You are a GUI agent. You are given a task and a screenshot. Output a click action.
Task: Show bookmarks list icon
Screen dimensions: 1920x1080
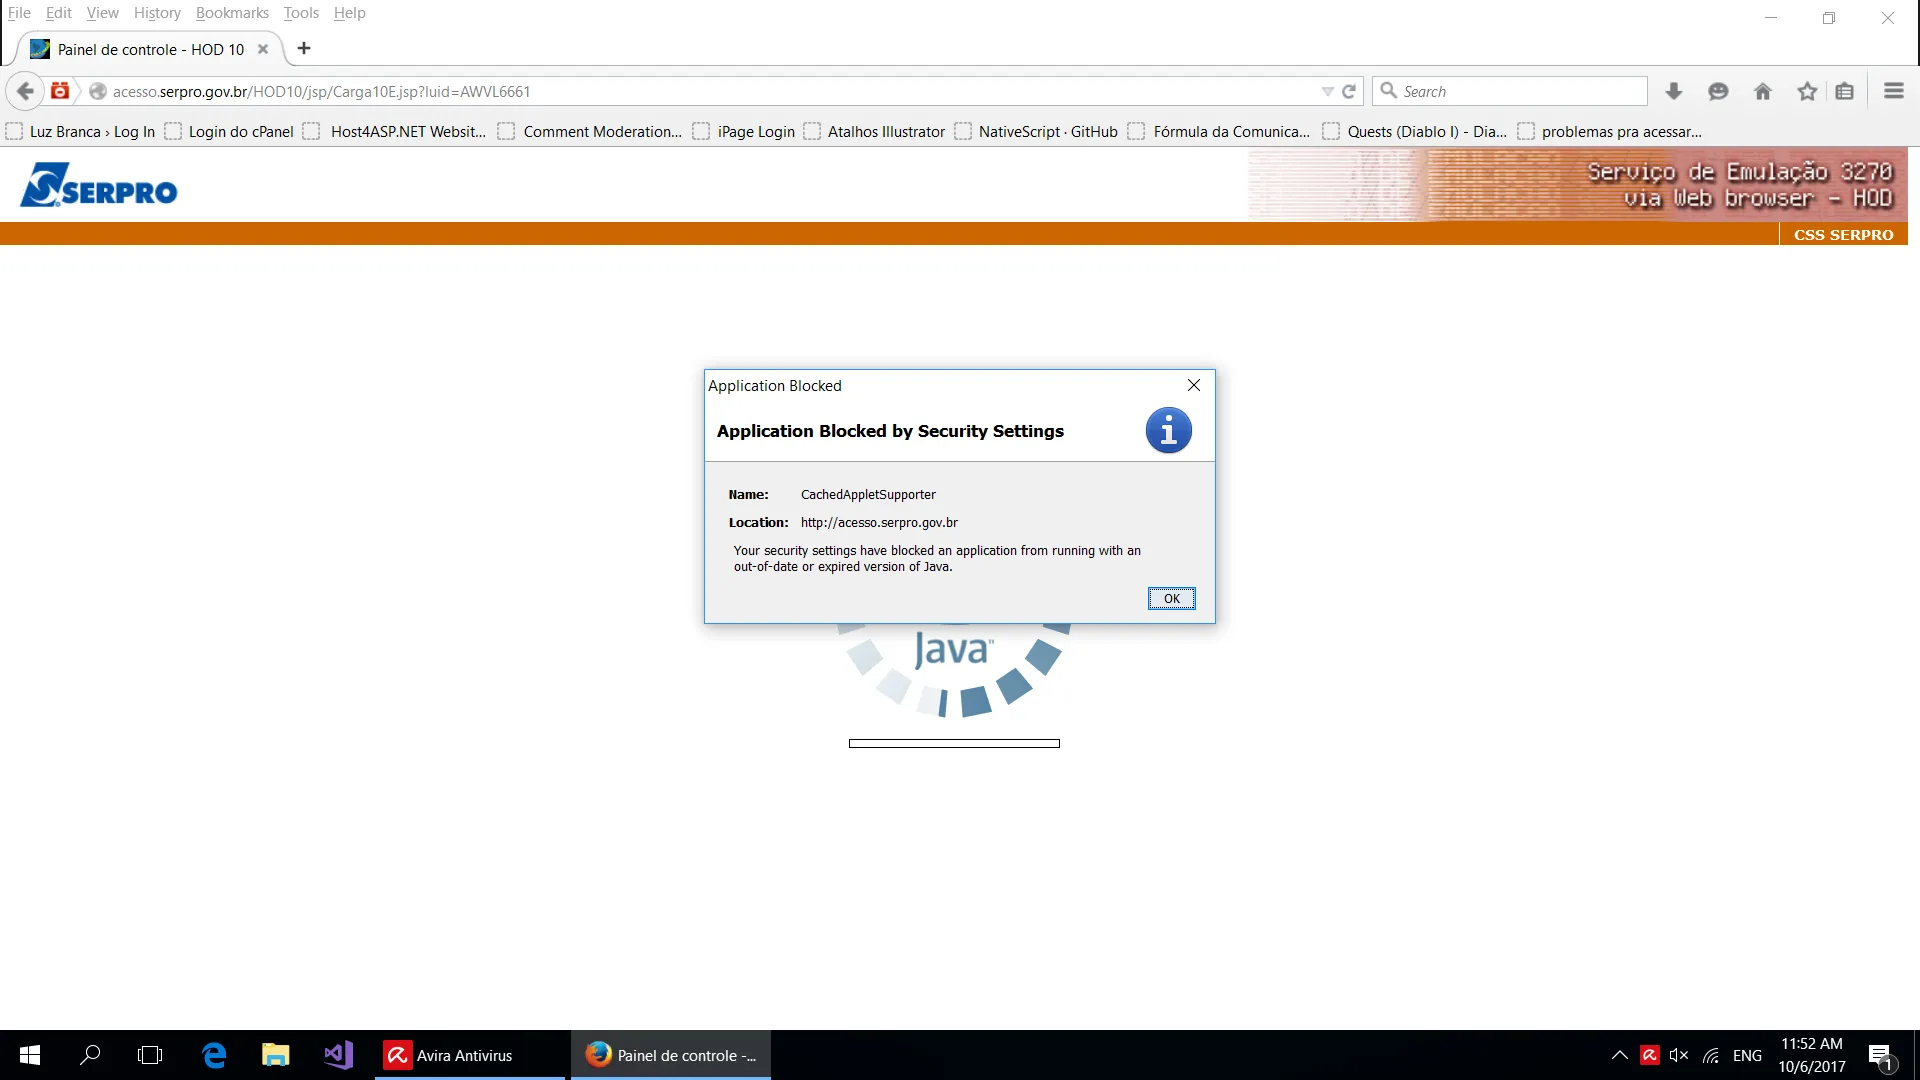pyautogui.click(x=1845, y=91)
